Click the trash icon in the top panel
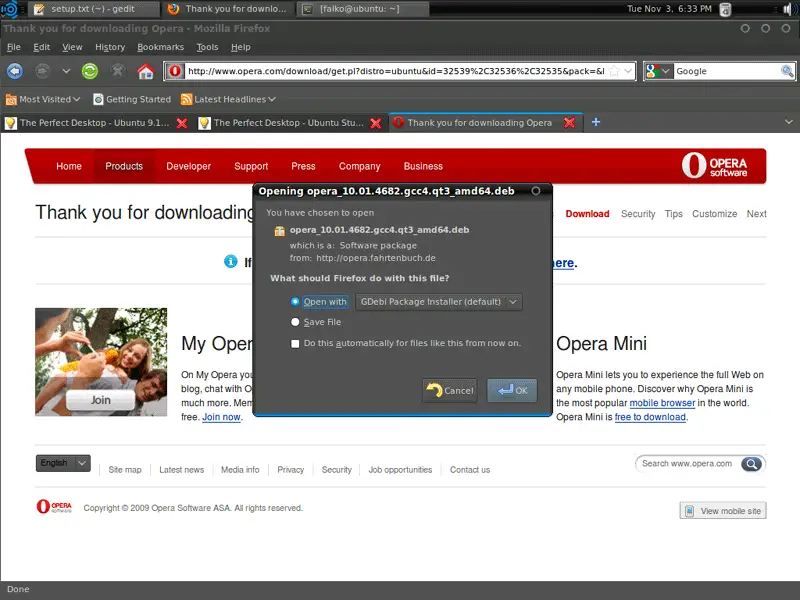This screenshot has width=800, height=600. [x=725, y=9]
